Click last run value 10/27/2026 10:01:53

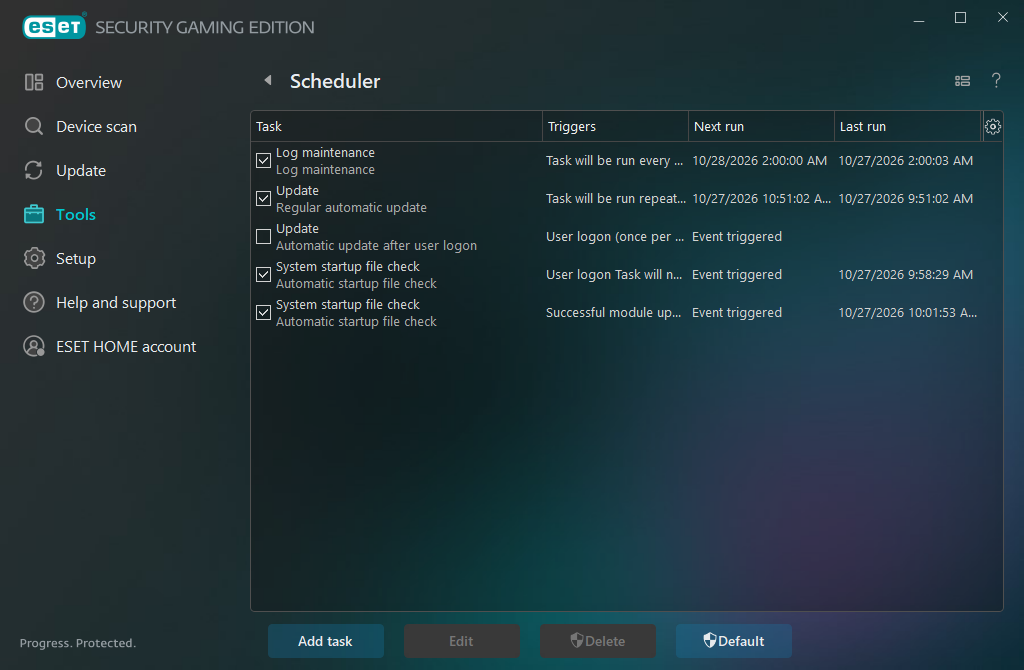[x=908, y=312]
